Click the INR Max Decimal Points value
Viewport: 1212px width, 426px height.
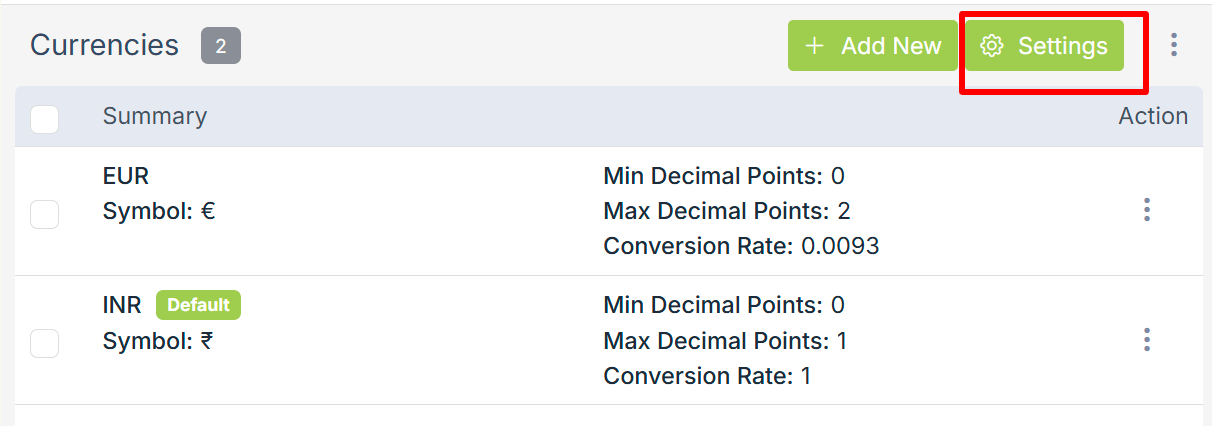(x=842, y=341)
